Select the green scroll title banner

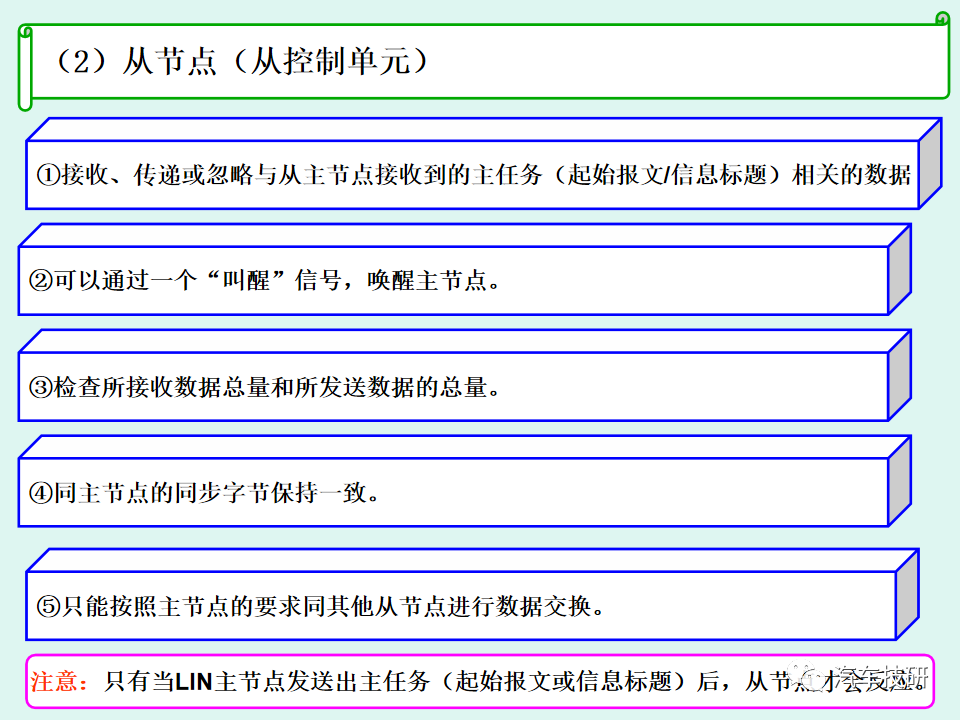coord(480,60)
